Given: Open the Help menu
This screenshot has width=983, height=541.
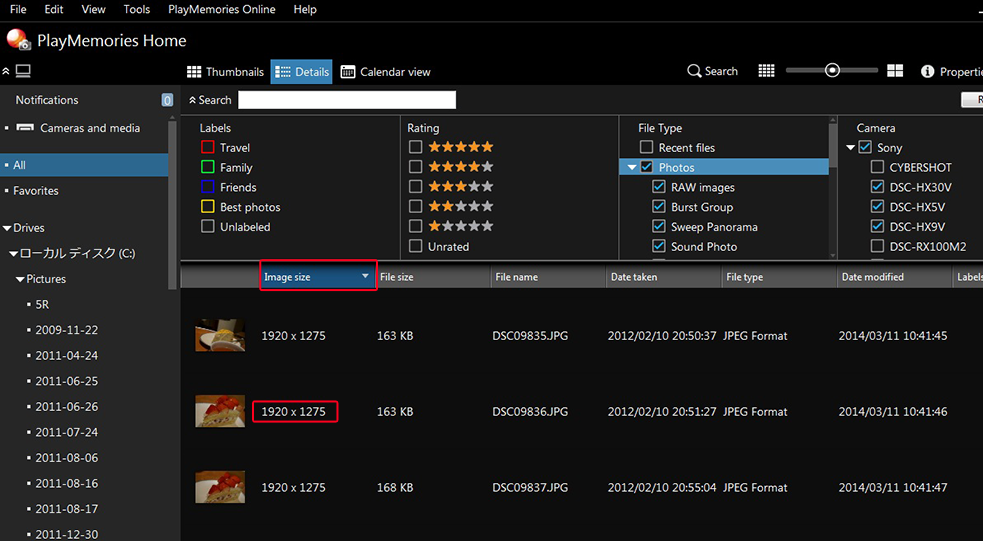Looking at the screenshot, I should 305,9.
